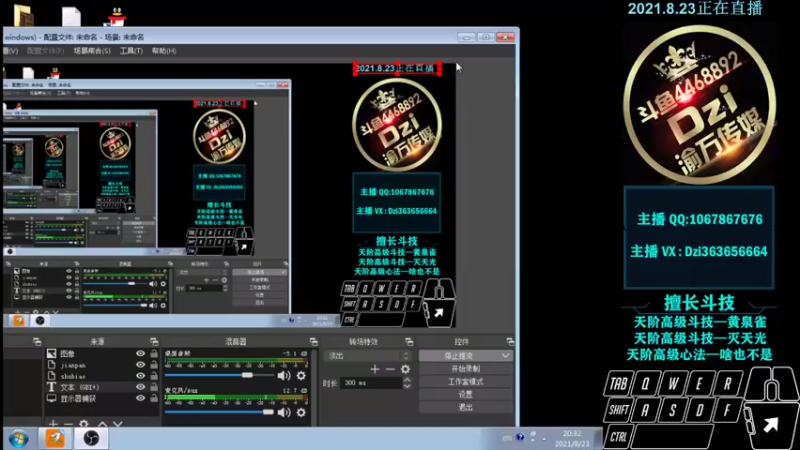
Task: Click the jianpan source file icon
Action: pyautogui.click(x=52, y=365)
